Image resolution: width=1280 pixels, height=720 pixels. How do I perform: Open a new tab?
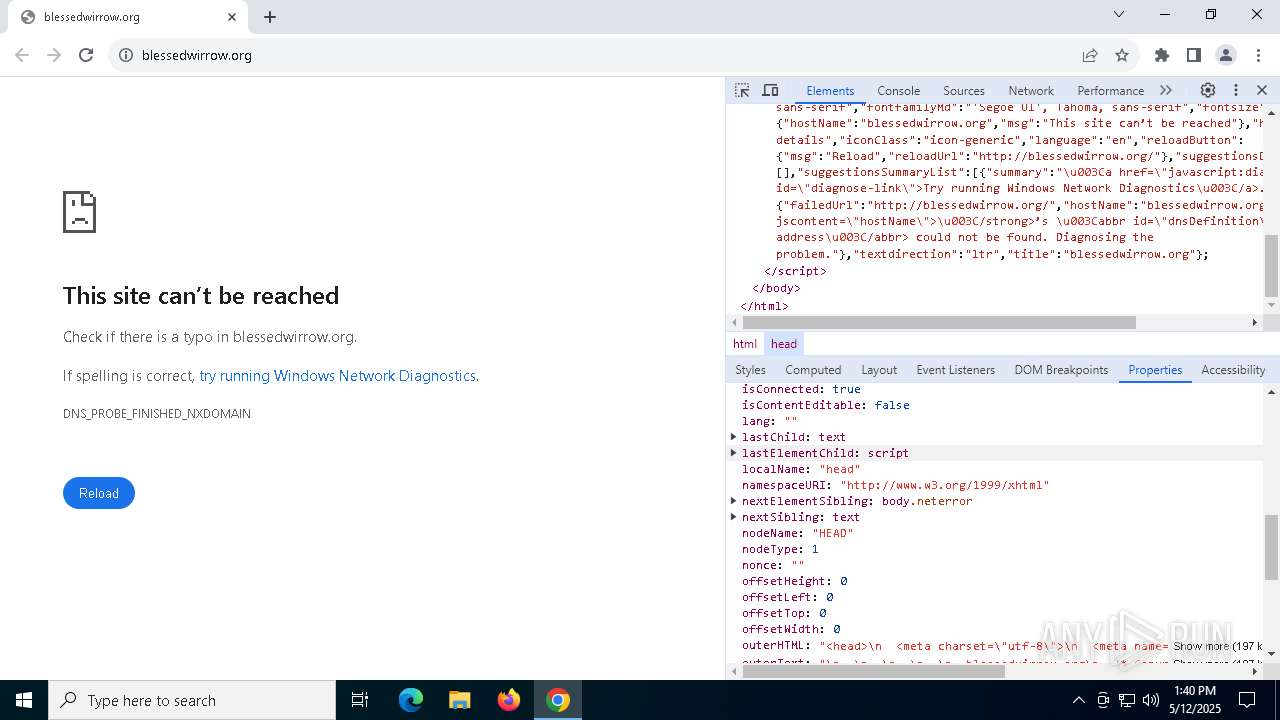[x=270, y=17]
